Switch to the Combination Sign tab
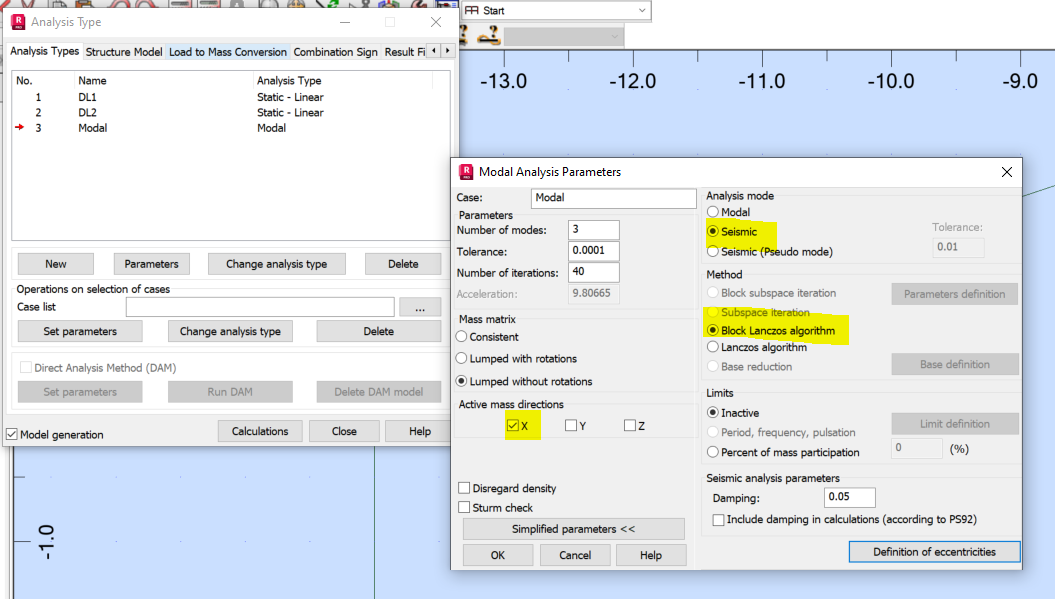Viewport: 1055px width, 599px height. (335, 52)
